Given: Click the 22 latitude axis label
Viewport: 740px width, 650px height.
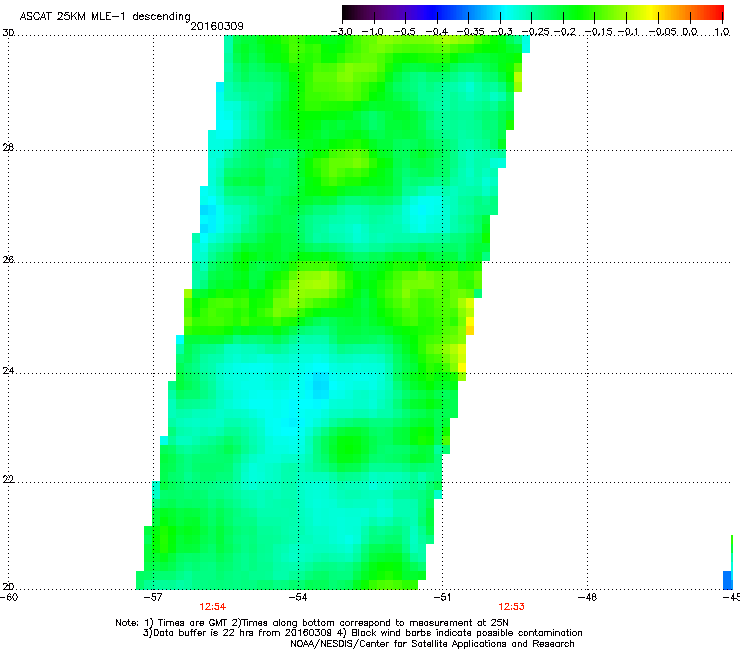Looking at the screenshot, I should tap(8, 480).
